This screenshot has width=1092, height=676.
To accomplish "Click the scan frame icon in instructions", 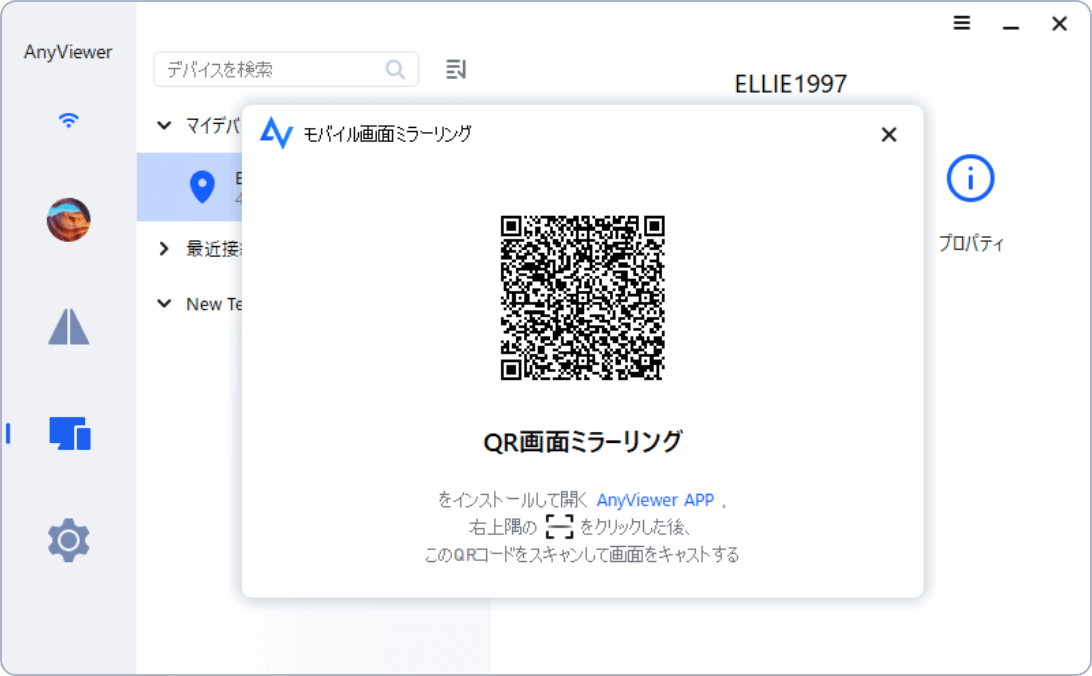I will click(559, 526).
